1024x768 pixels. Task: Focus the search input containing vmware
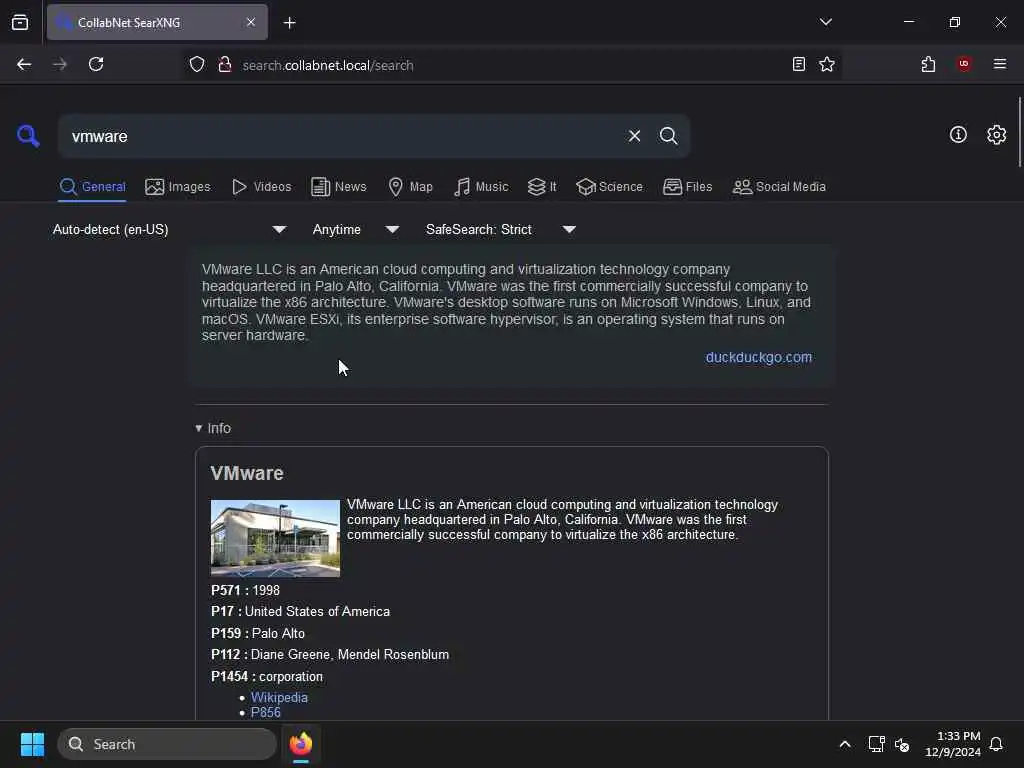(340, 136)
